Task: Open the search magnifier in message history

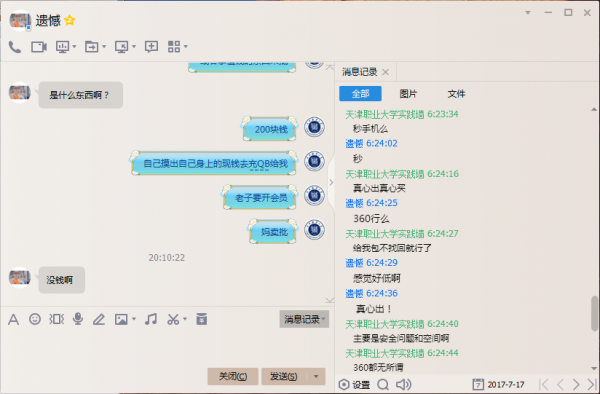Action: coord(383,384)
